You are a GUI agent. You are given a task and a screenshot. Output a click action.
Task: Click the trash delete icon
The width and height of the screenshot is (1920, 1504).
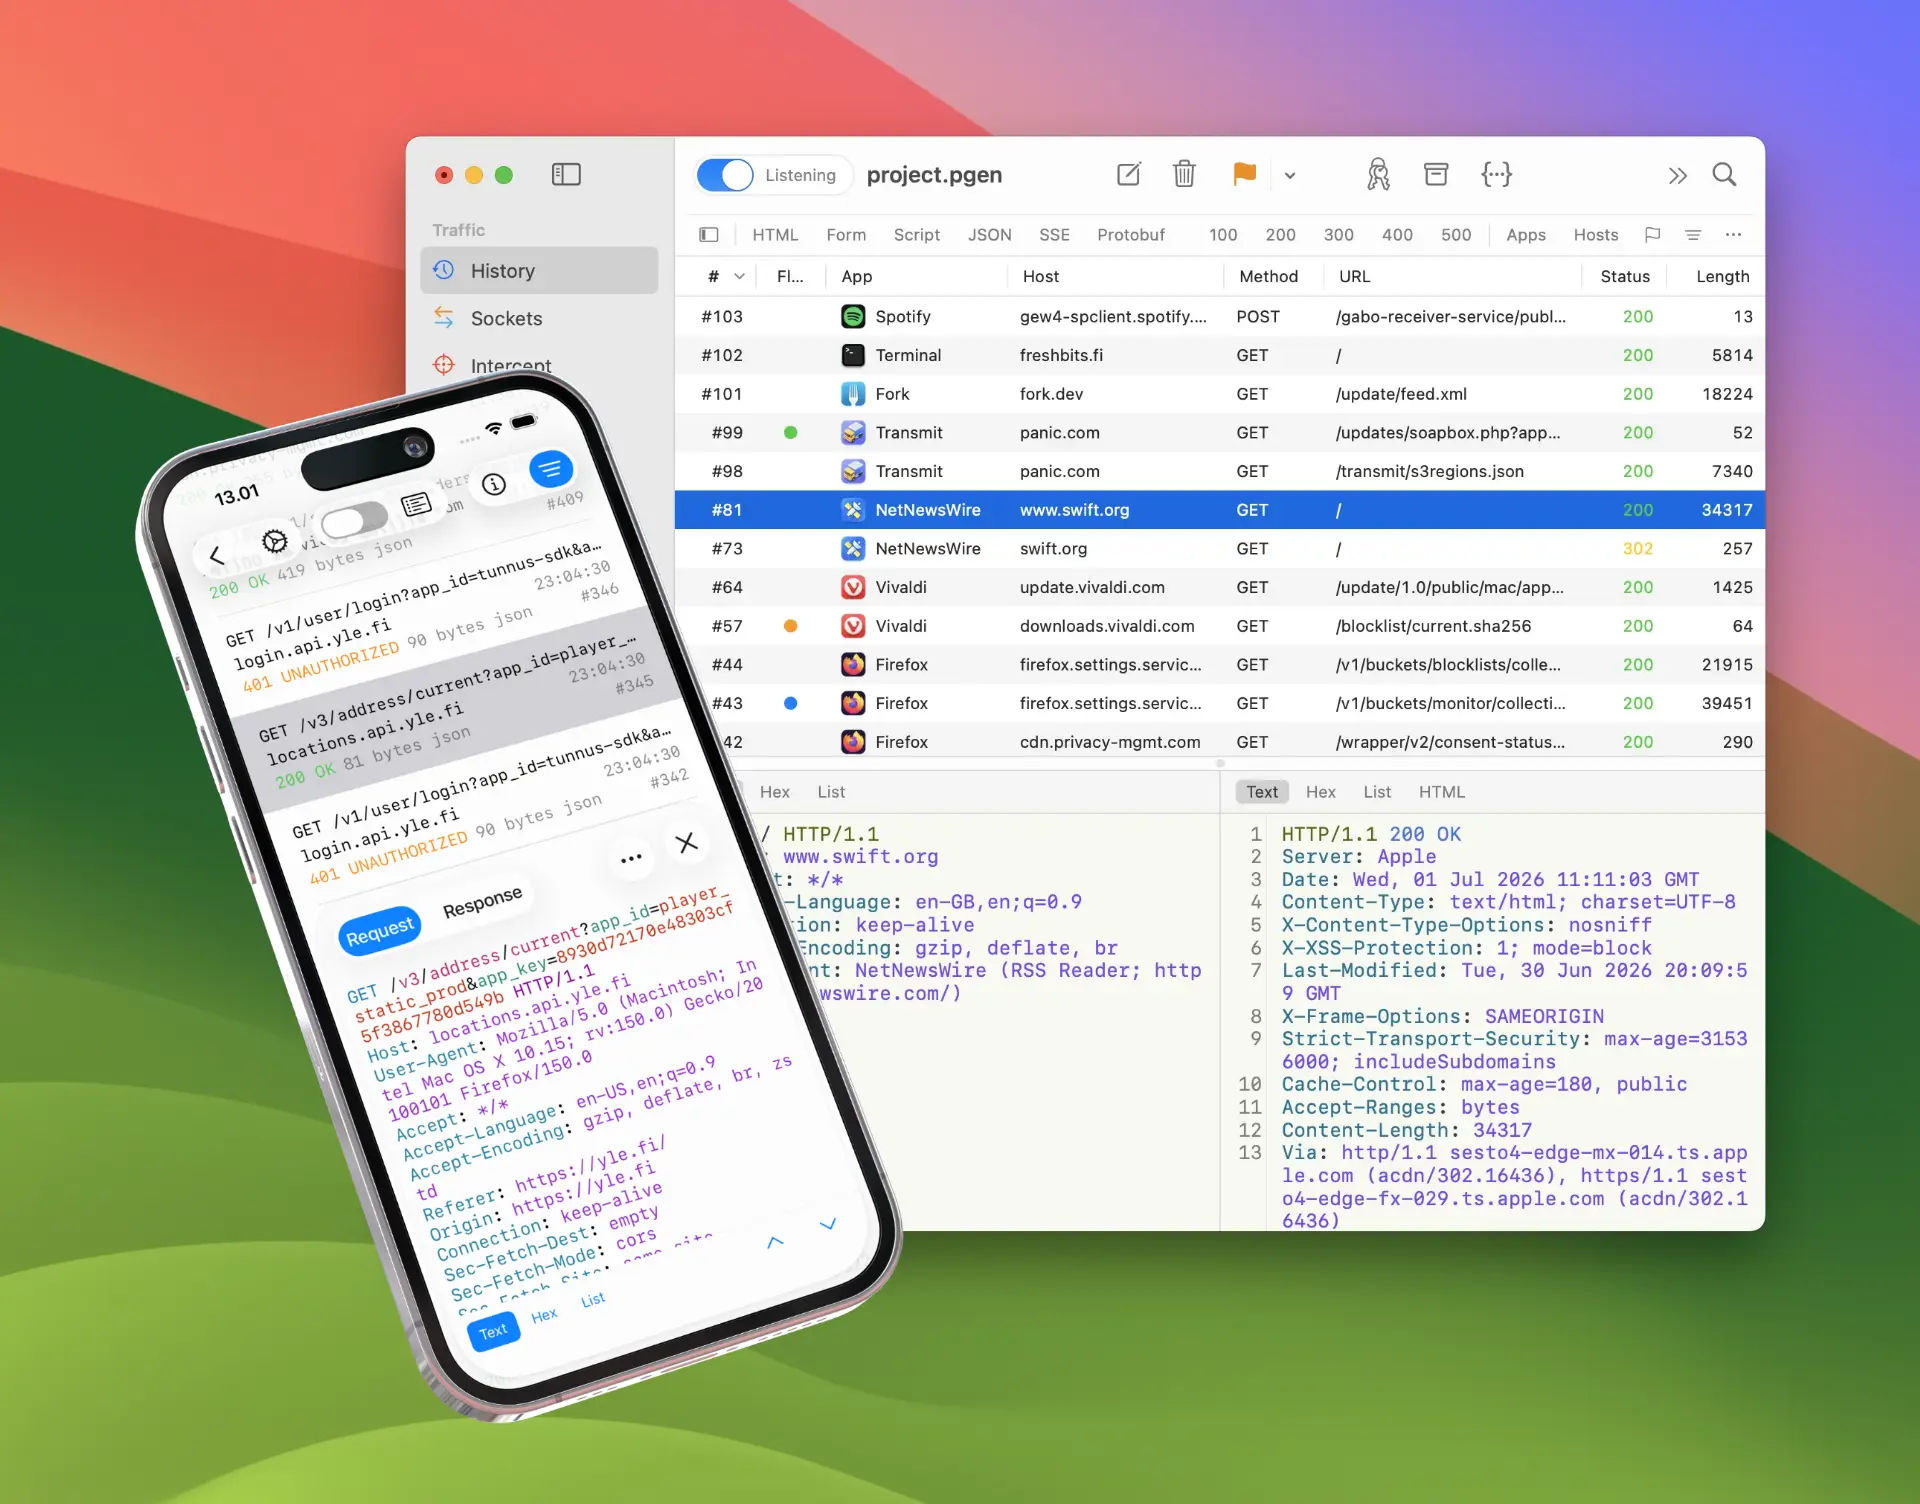click(1184, 175)
